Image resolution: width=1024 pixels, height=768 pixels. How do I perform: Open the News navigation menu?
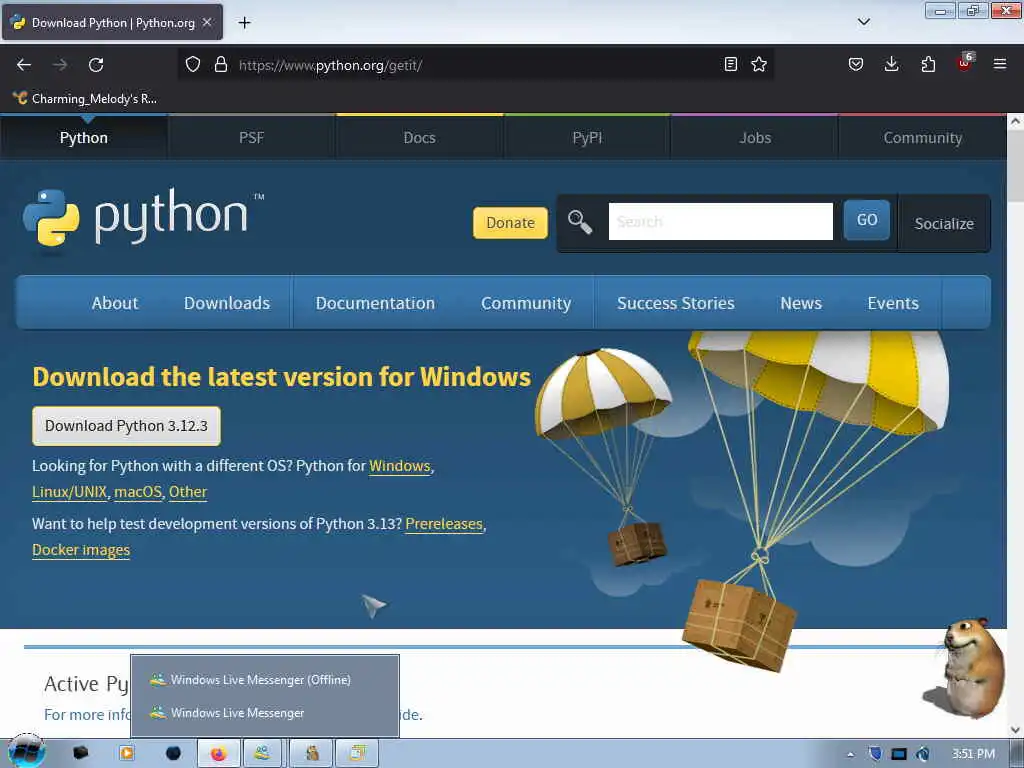(x=801, y=303)
